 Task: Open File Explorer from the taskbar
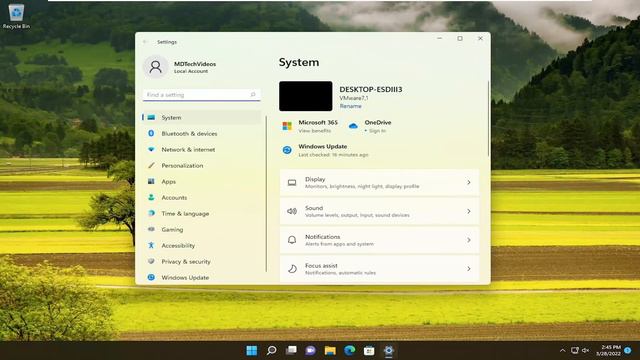tap(330, 350)
